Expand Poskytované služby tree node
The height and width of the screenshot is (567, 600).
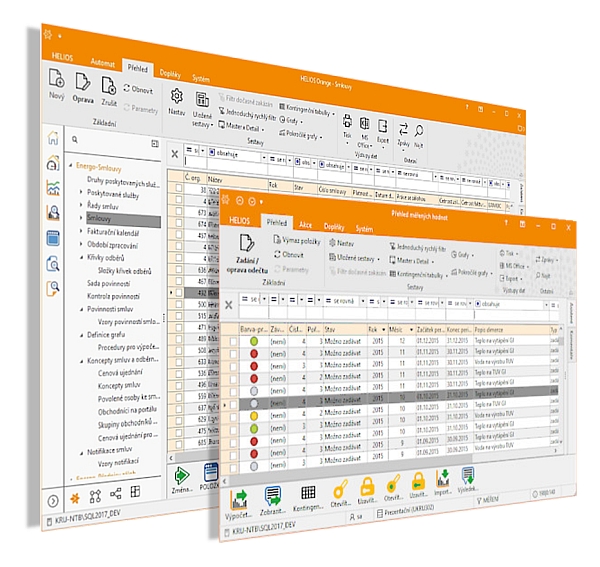81,192
